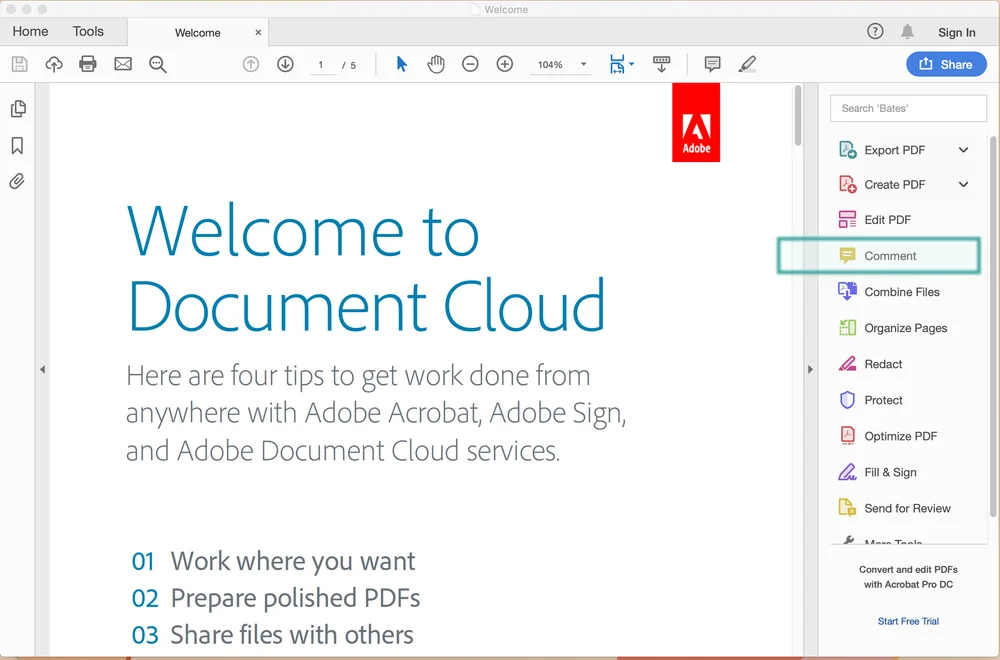Screen dimensions: 1000x660
Task: Toggle the Bookmarks sidebar panel
Action: coord(18,145)
